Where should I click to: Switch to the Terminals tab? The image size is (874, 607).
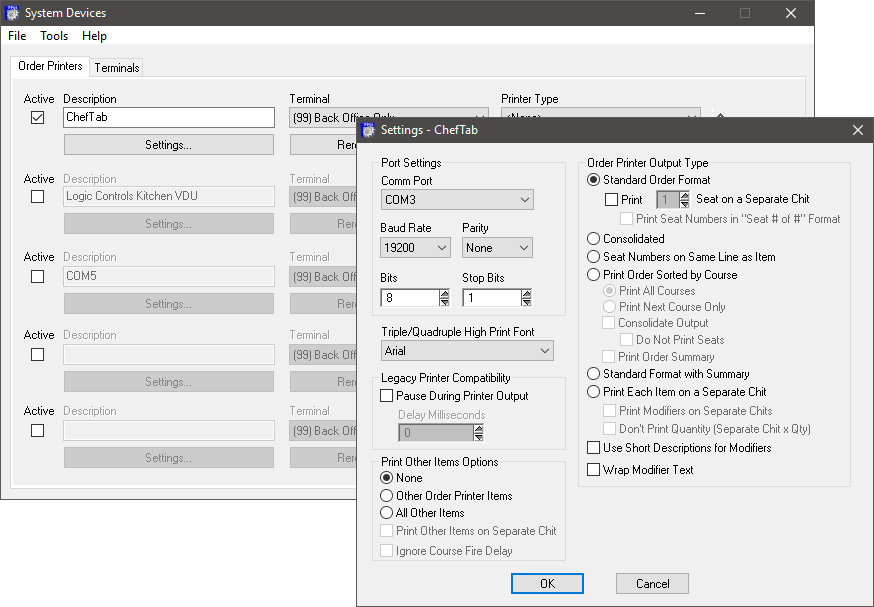coord(116,67)
